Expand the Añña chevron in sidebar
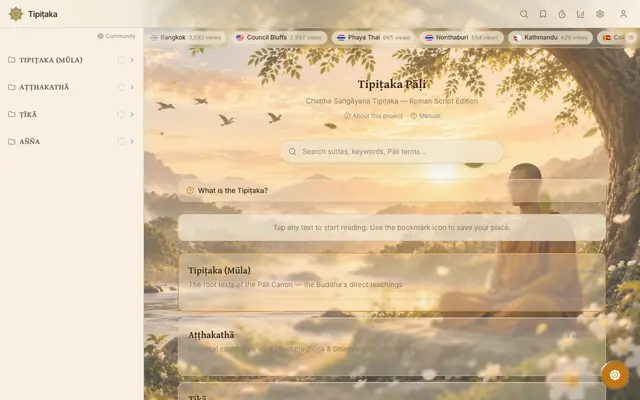This screenshot has height=400, width=640. (x=132, y=141)
